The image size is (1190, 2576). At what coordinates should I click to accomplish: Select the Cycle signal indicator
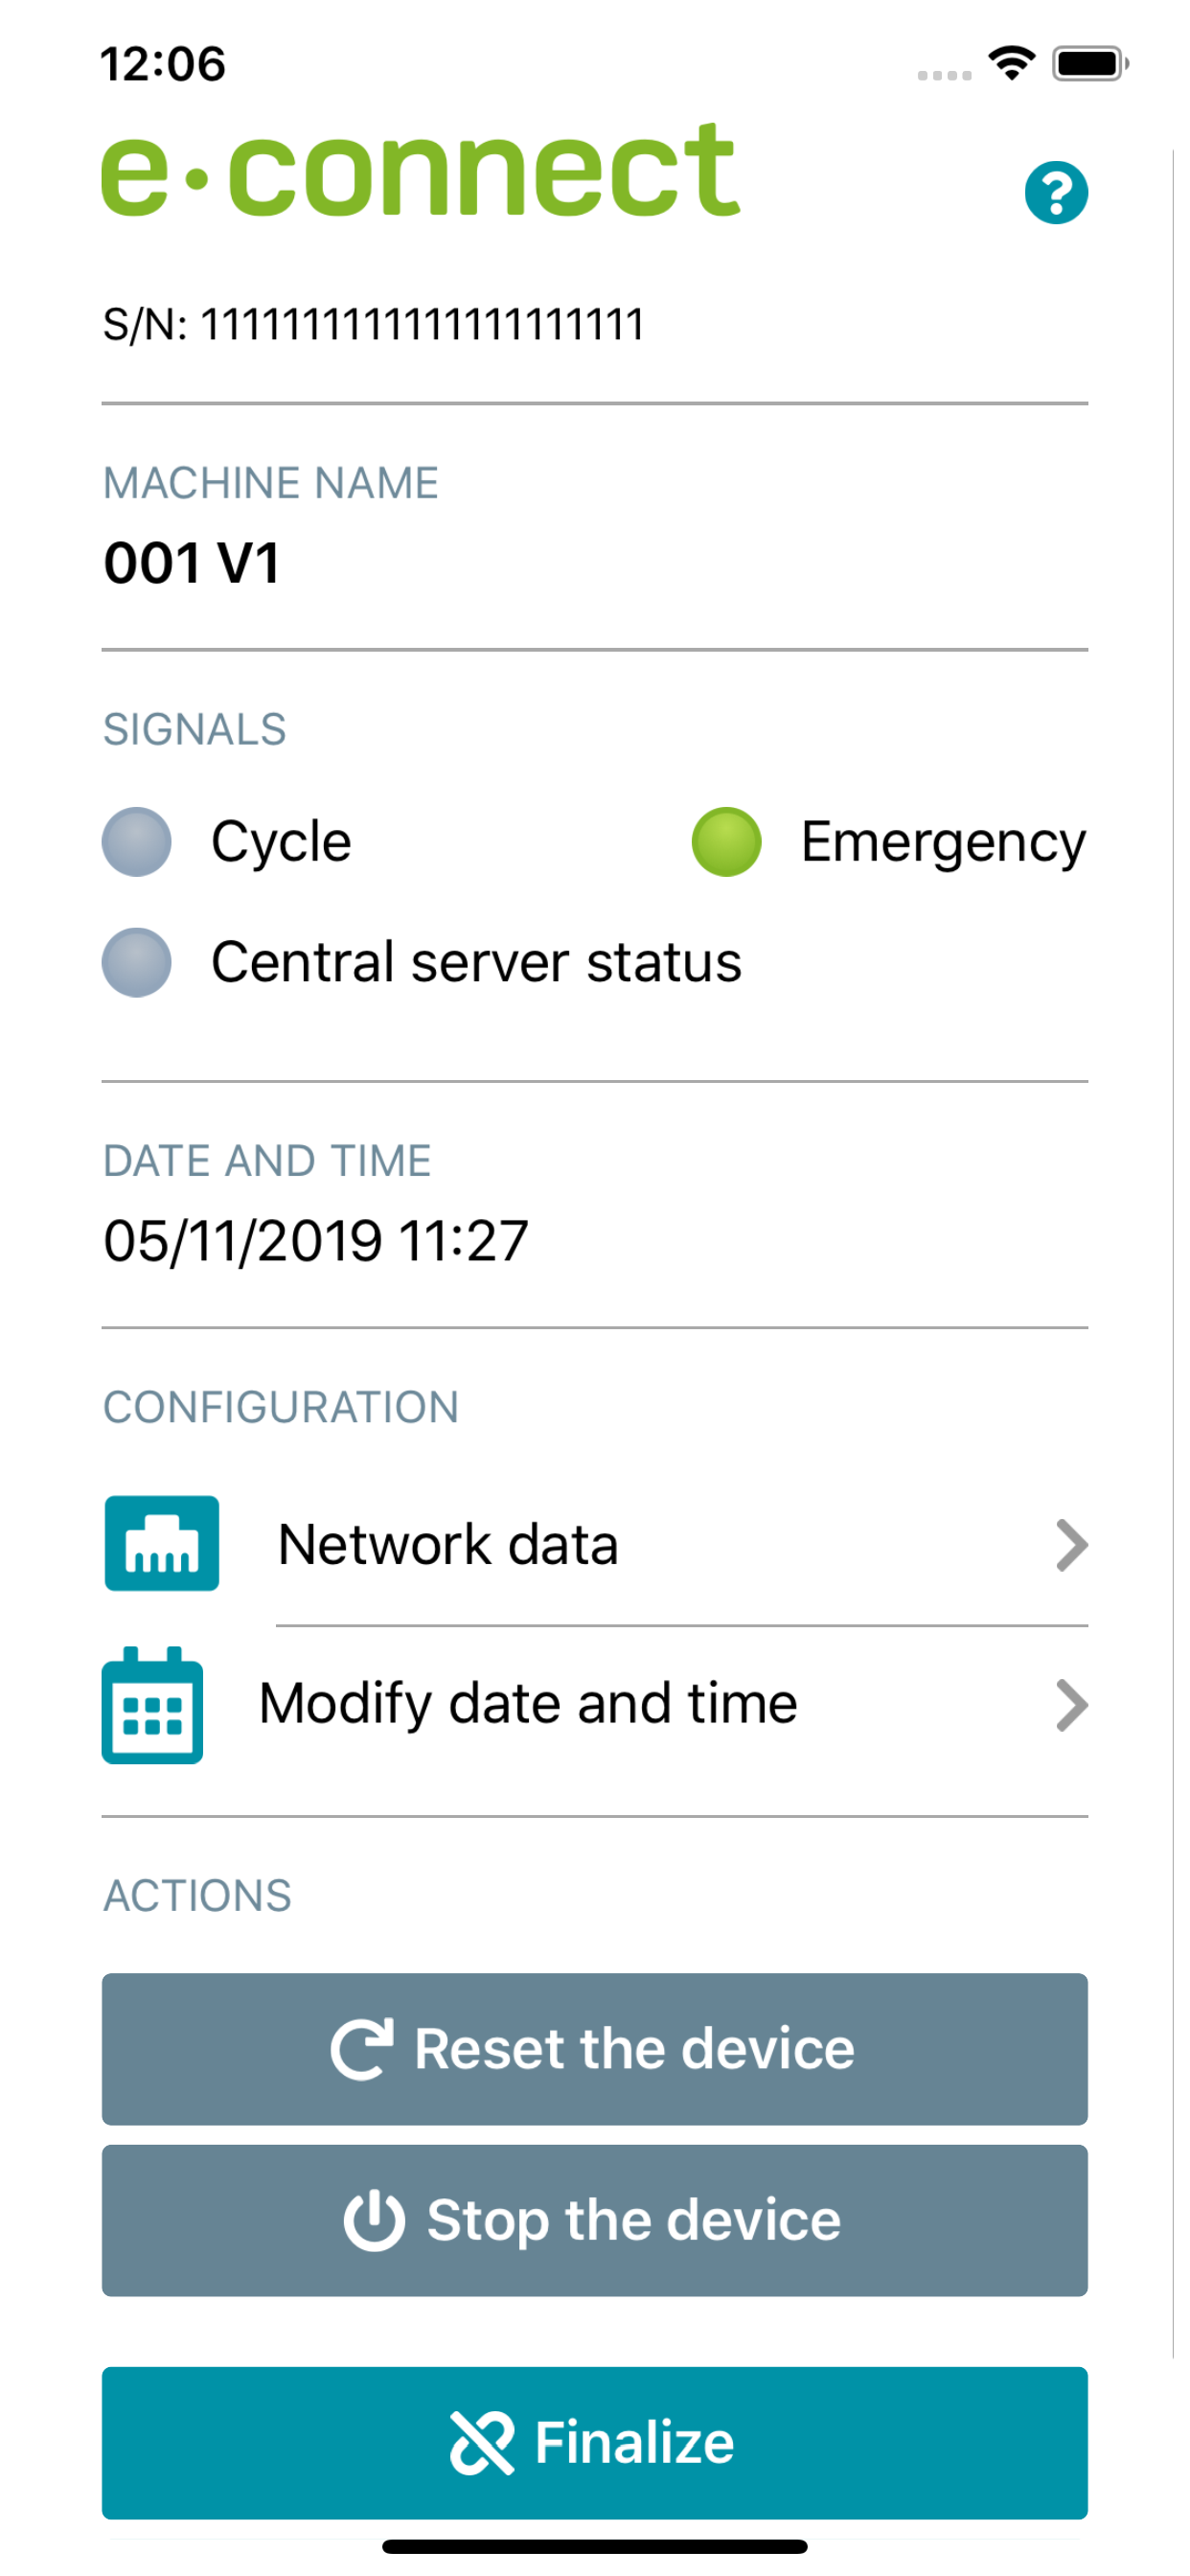click(136, 841)
